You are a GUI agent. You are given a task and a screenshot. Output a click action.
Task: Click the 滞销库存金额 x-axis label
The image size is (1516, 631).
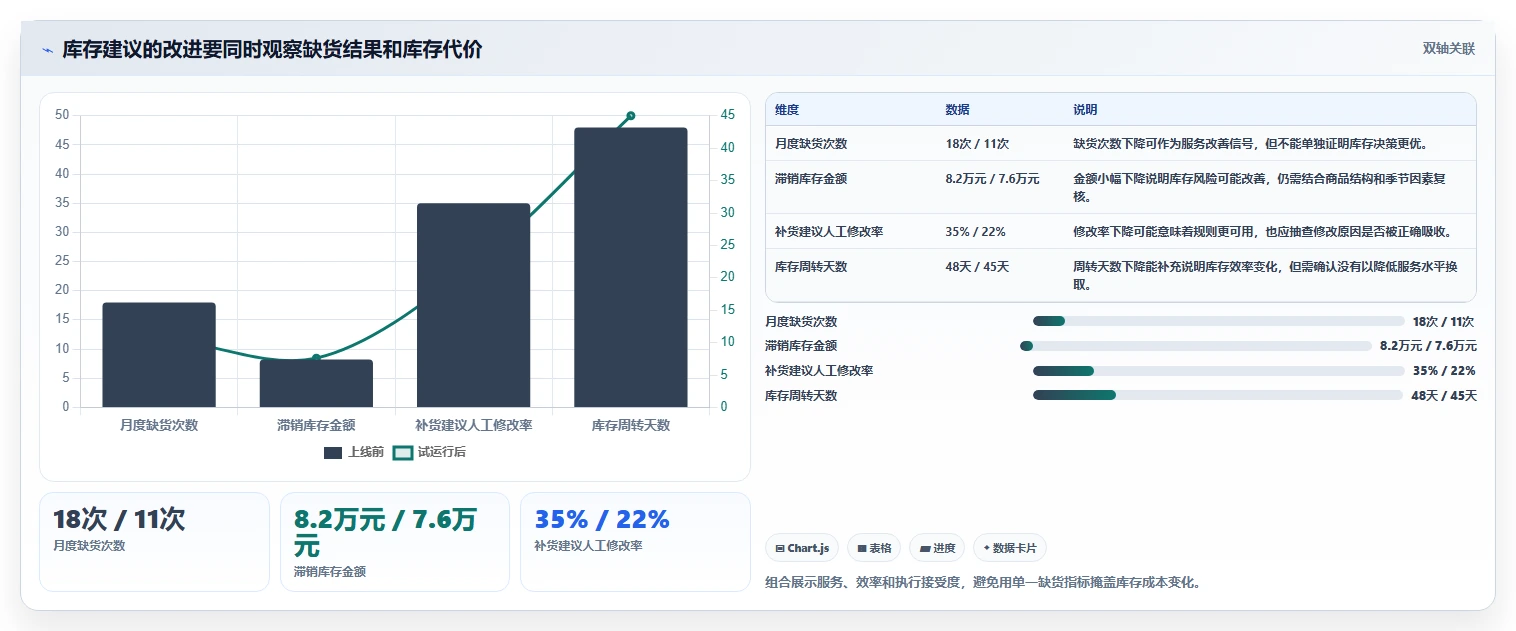[x=316, y=425]
